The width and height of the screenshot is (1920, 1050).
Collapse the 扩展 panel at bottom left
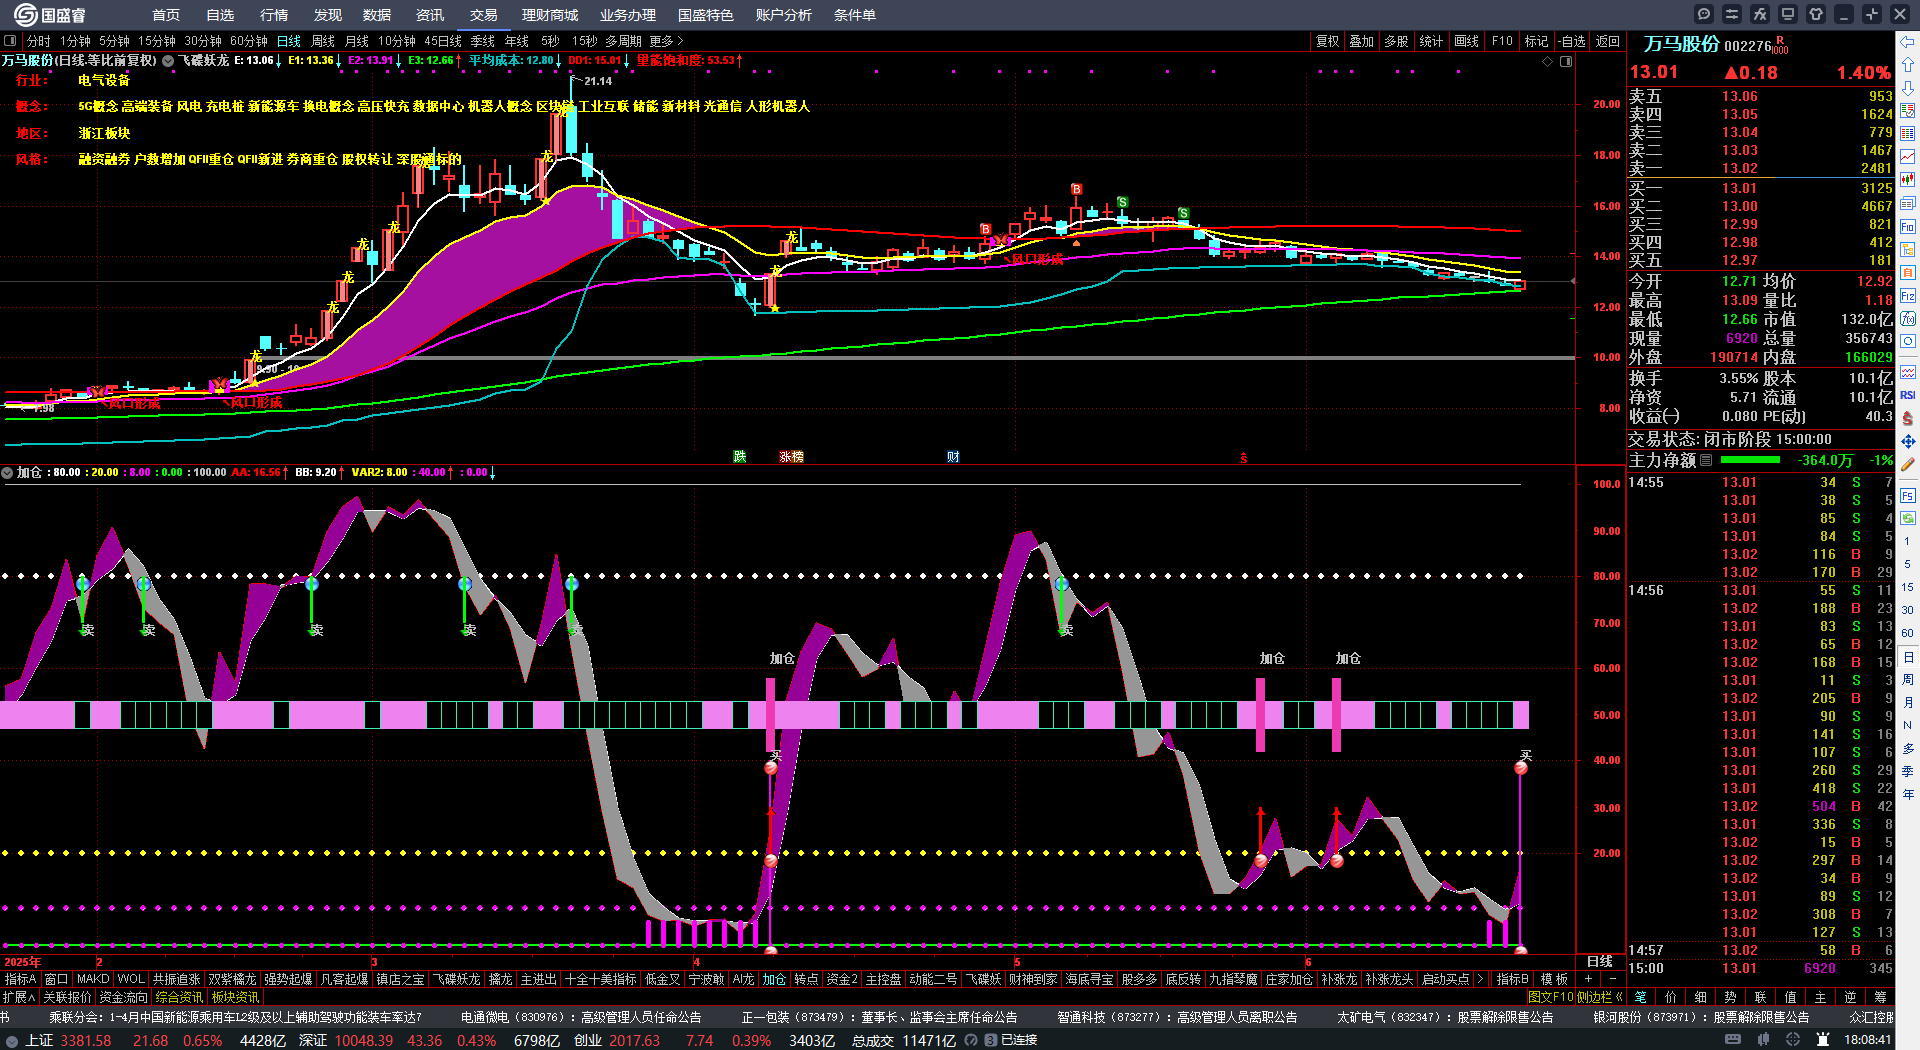pos(19,997)
